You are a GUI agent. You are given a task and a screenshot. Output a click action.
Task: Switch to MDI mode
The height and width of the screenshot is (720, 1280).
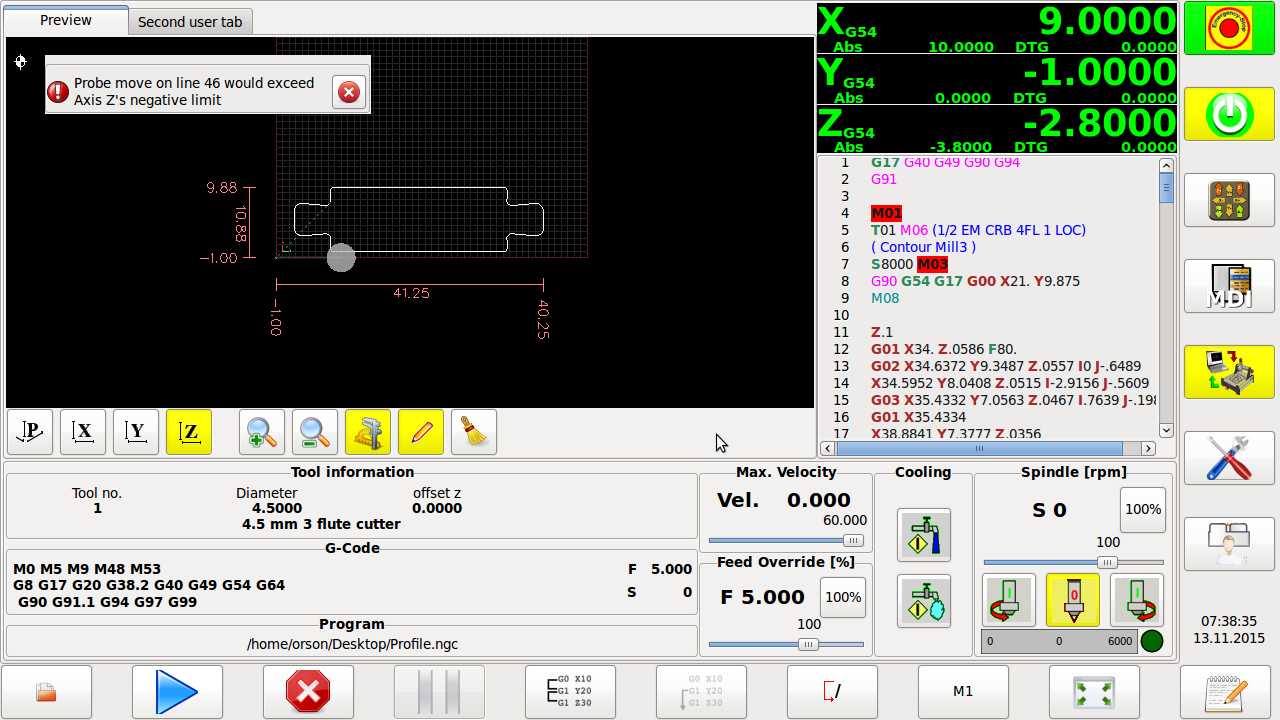coord(1229,286)
